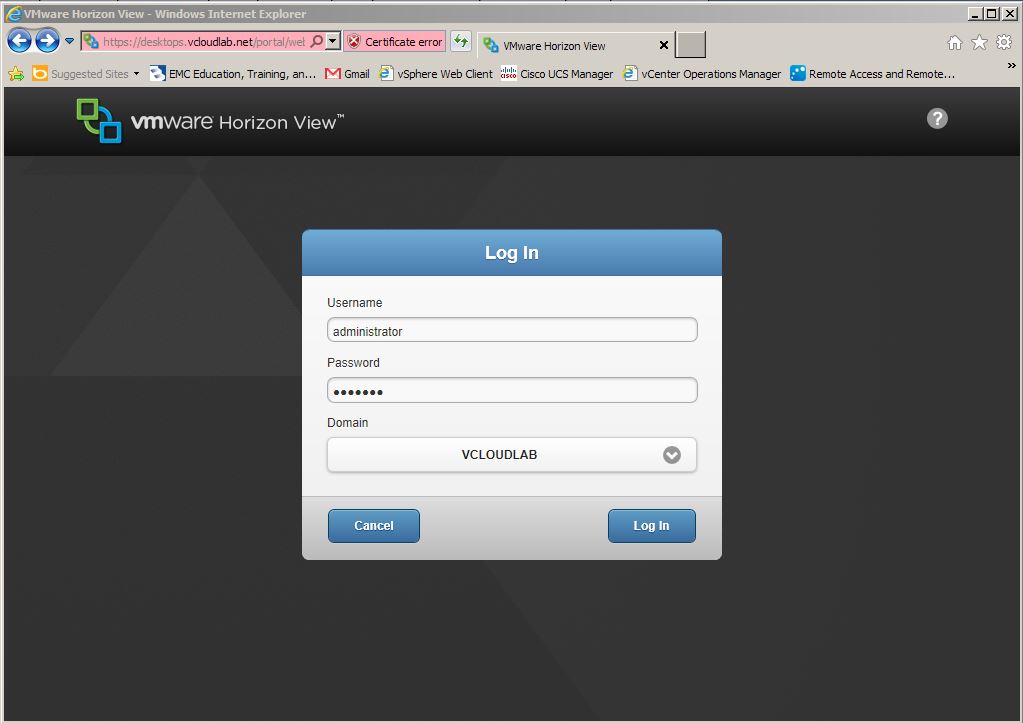Screen dimensions: 1023x723
Task: Open a new blank tab
Action: (x=690, y=45)
